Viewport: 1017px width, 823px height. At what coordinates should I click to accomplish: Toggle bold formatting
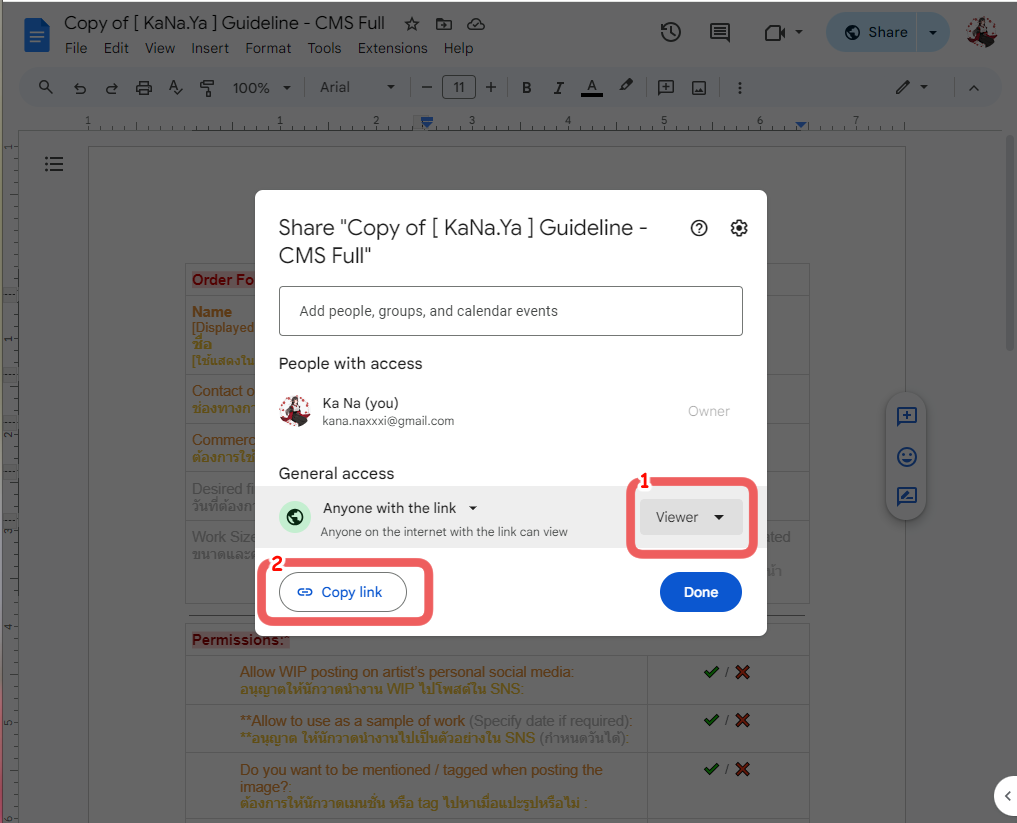[x=527, y=88]
